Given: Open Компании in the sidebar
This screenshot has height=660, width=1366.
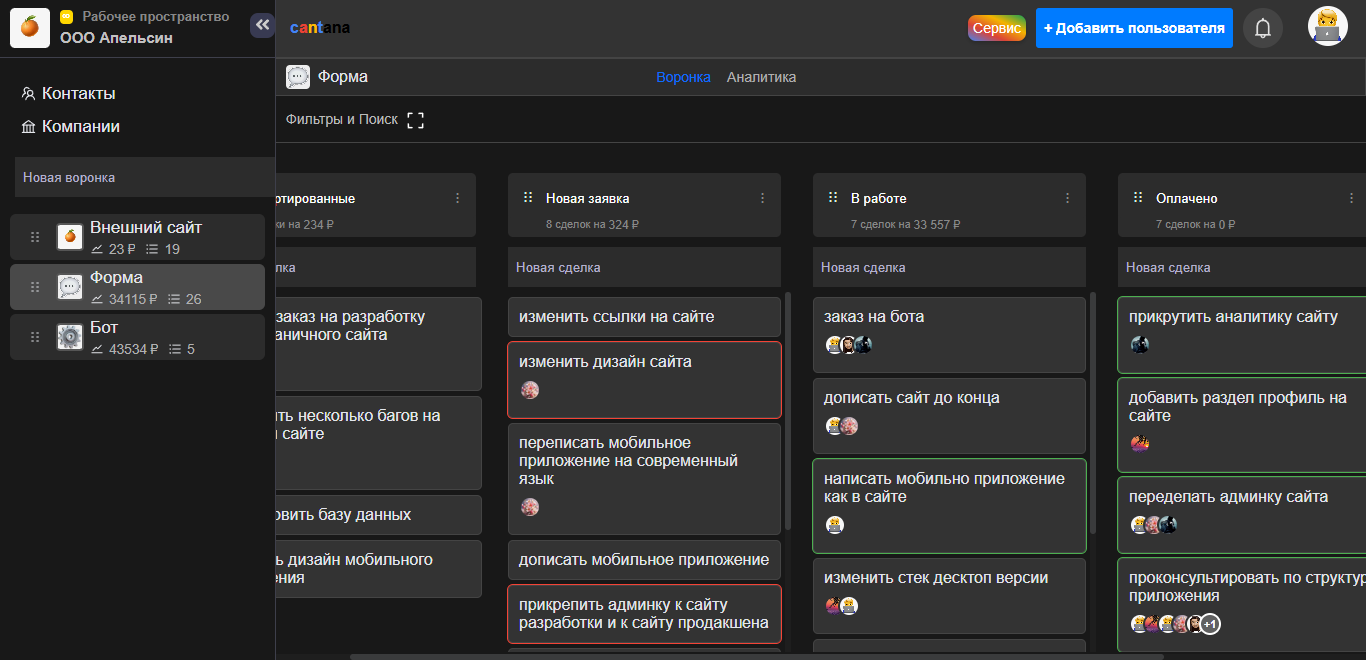Looking at the screenshot, I should pyautogui.click(x=81, y=127).
